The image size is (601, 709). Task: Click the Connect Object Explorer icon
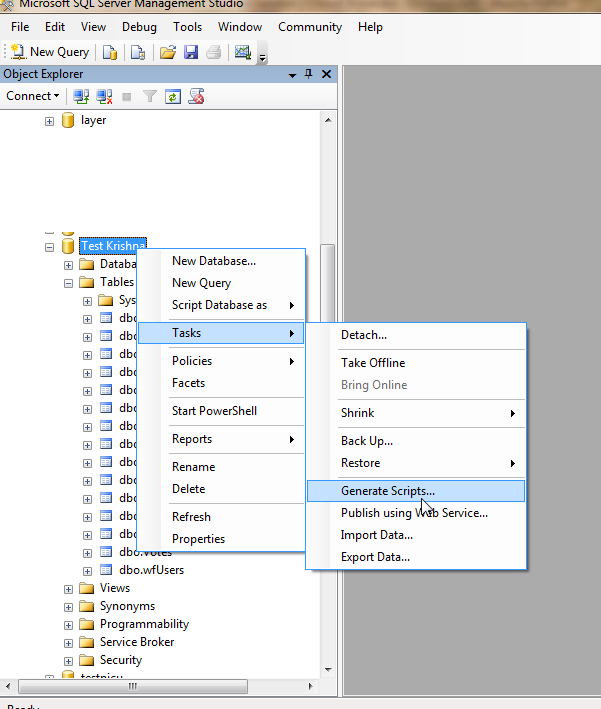click(x=81, y=96)
